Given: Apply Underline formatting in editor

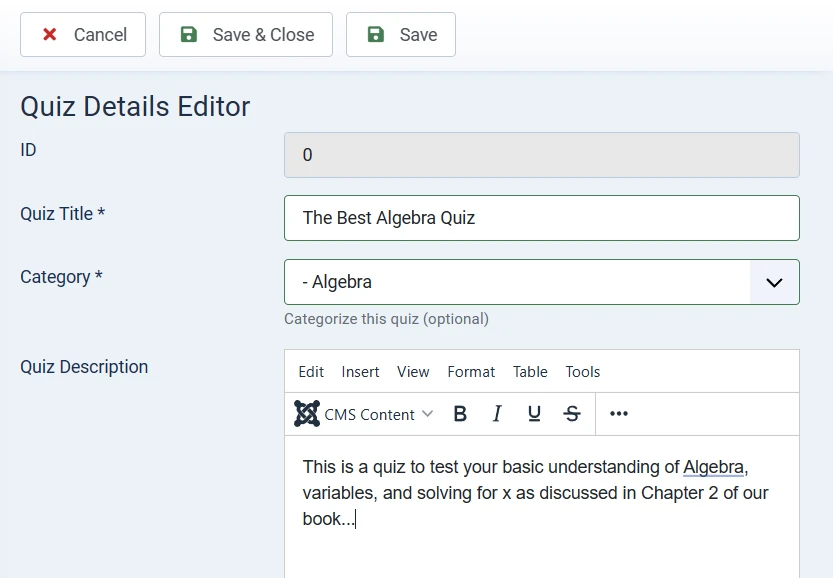Looking at the screenshot, I should (534, 414).
